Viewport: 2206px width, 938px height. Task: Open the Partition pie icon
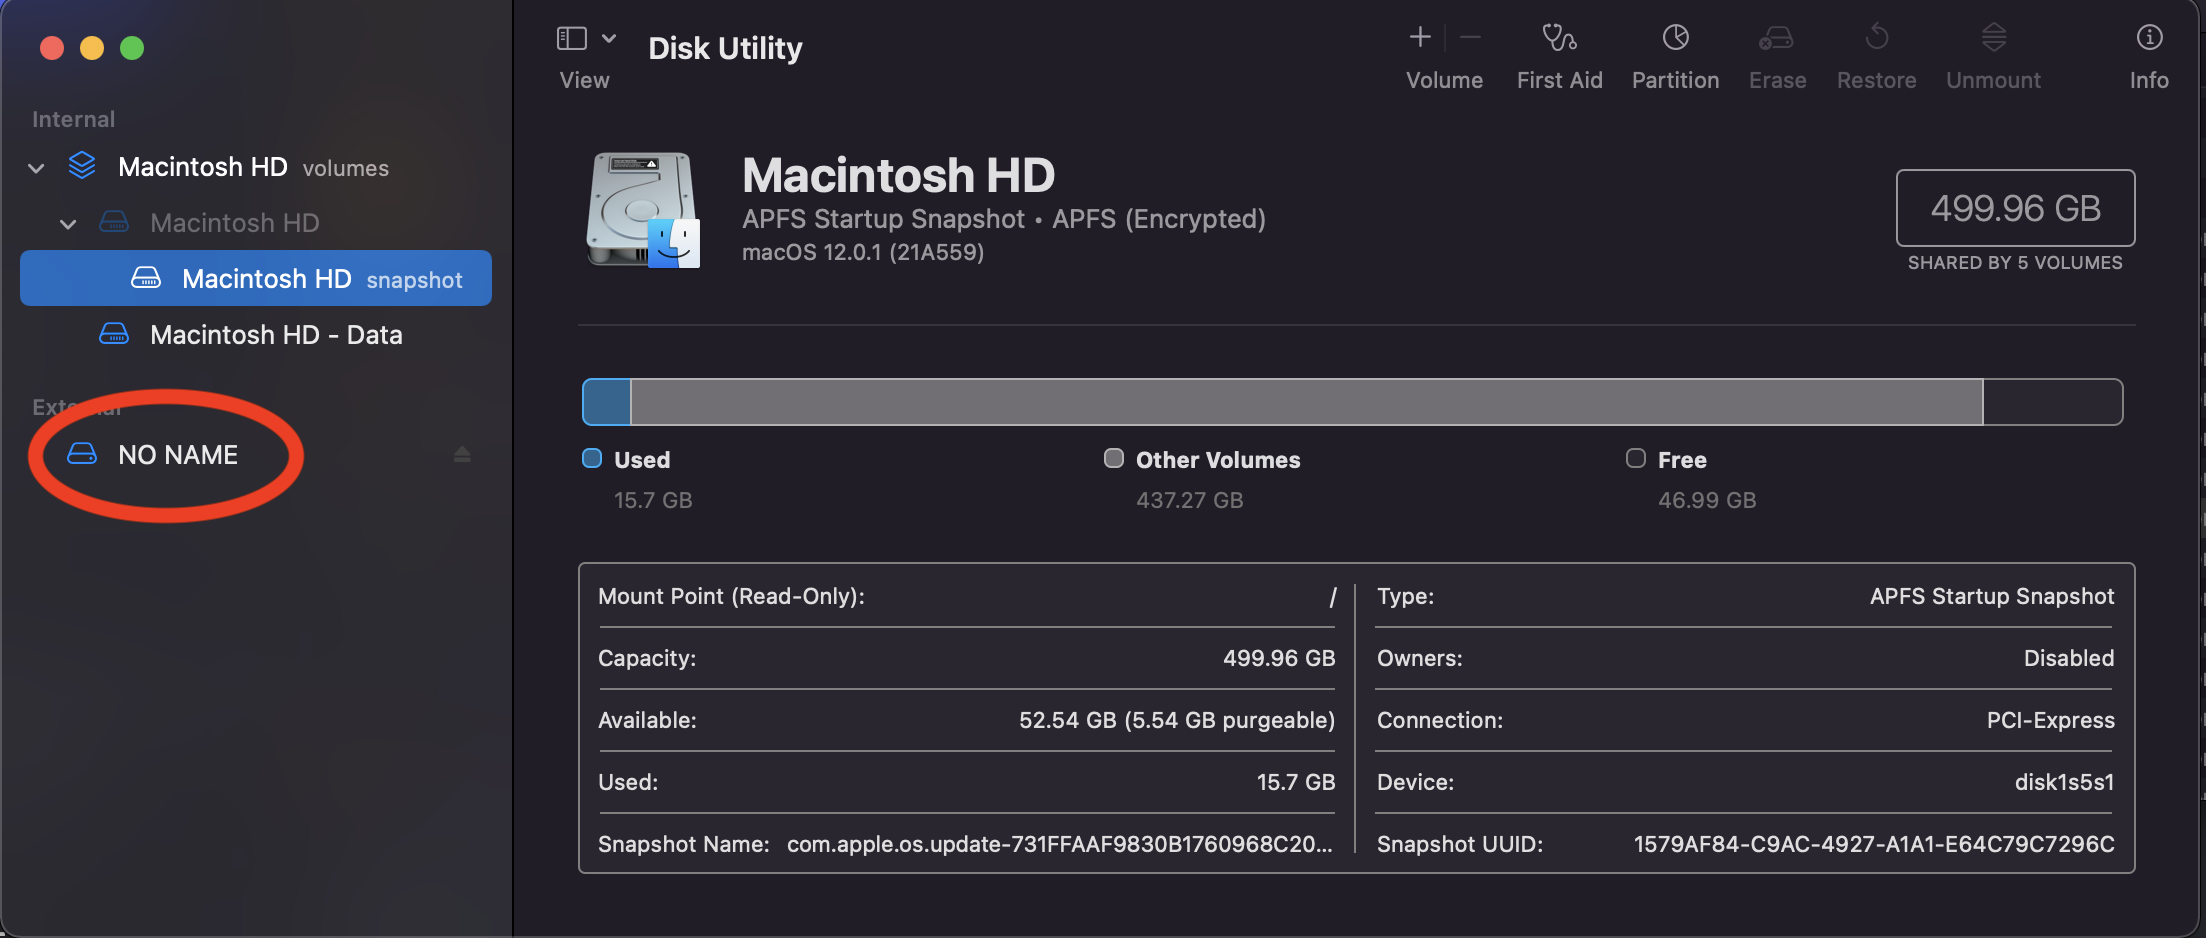1676,37
